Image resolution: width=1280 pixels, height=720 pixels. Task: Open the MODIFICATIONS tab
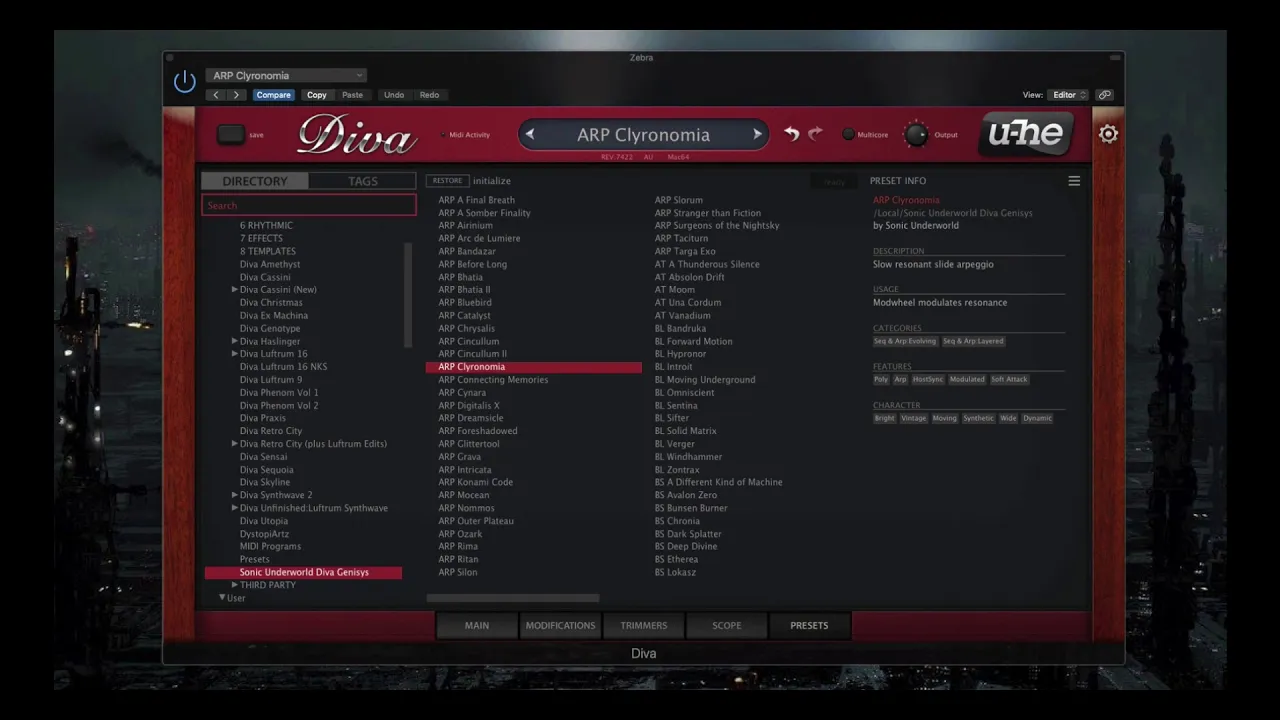pyautogui.click(x=560, y=626)
